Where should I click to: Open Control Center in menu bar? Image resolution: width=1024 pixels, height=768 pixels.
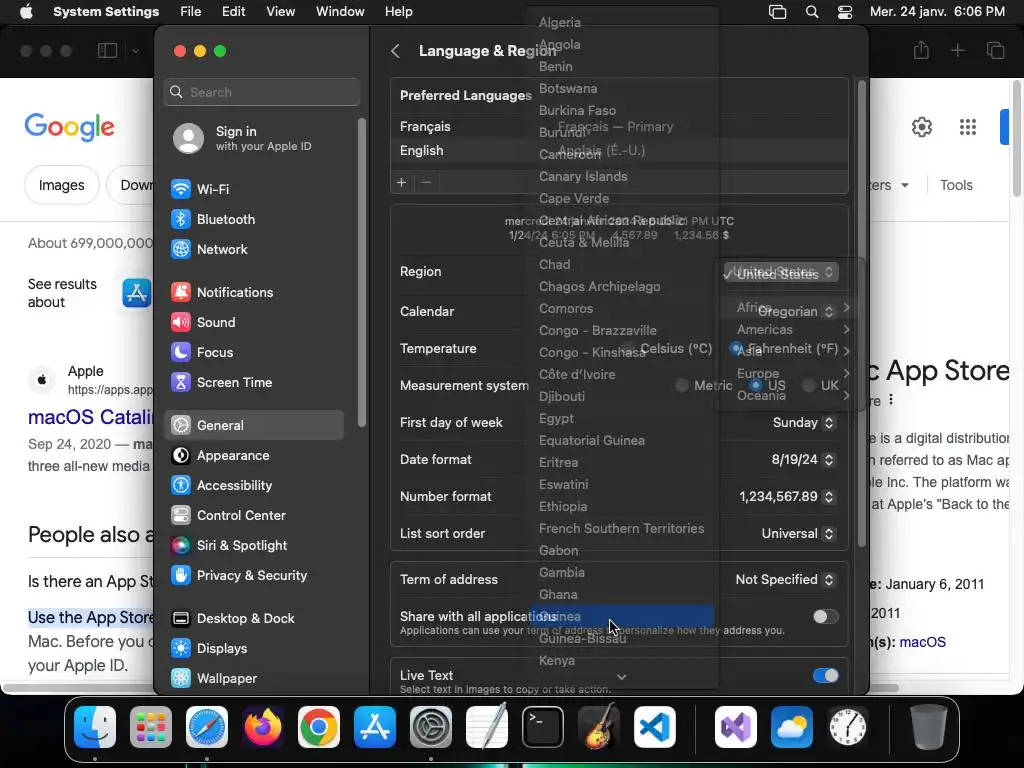[x=845, y=12]
